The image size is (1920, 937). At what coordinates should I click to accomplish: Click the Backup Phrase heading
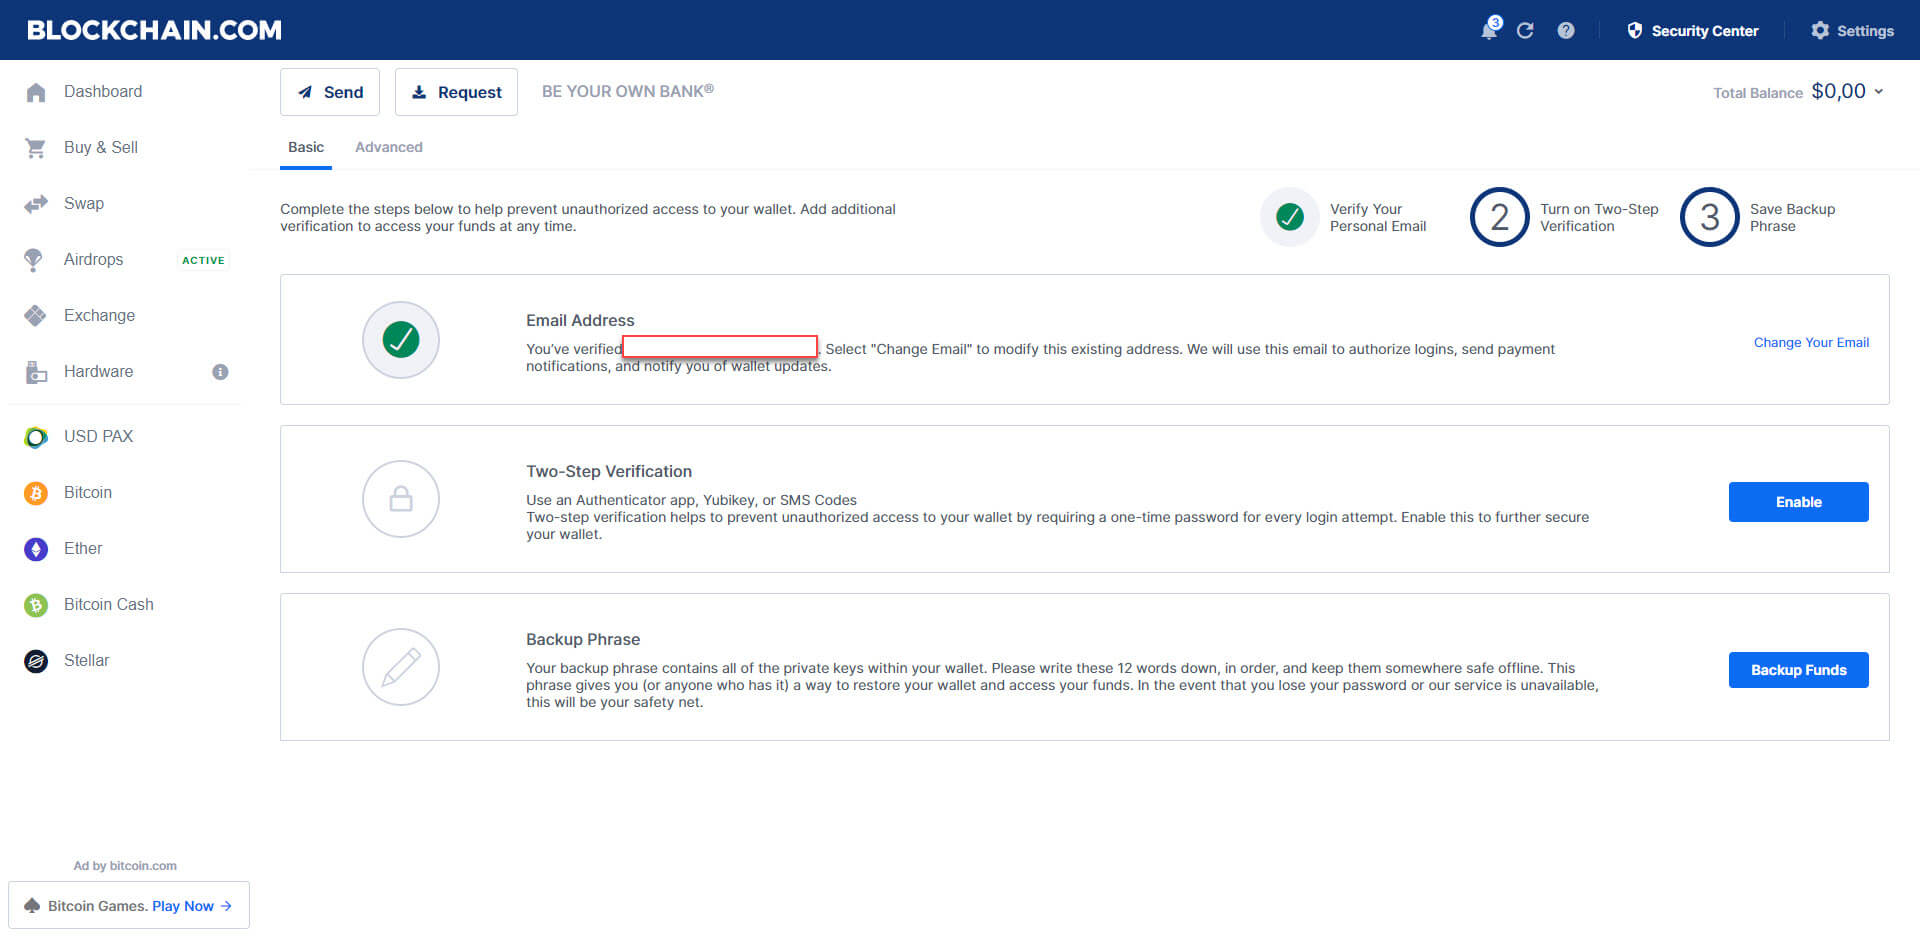click(x=583, y=639)
